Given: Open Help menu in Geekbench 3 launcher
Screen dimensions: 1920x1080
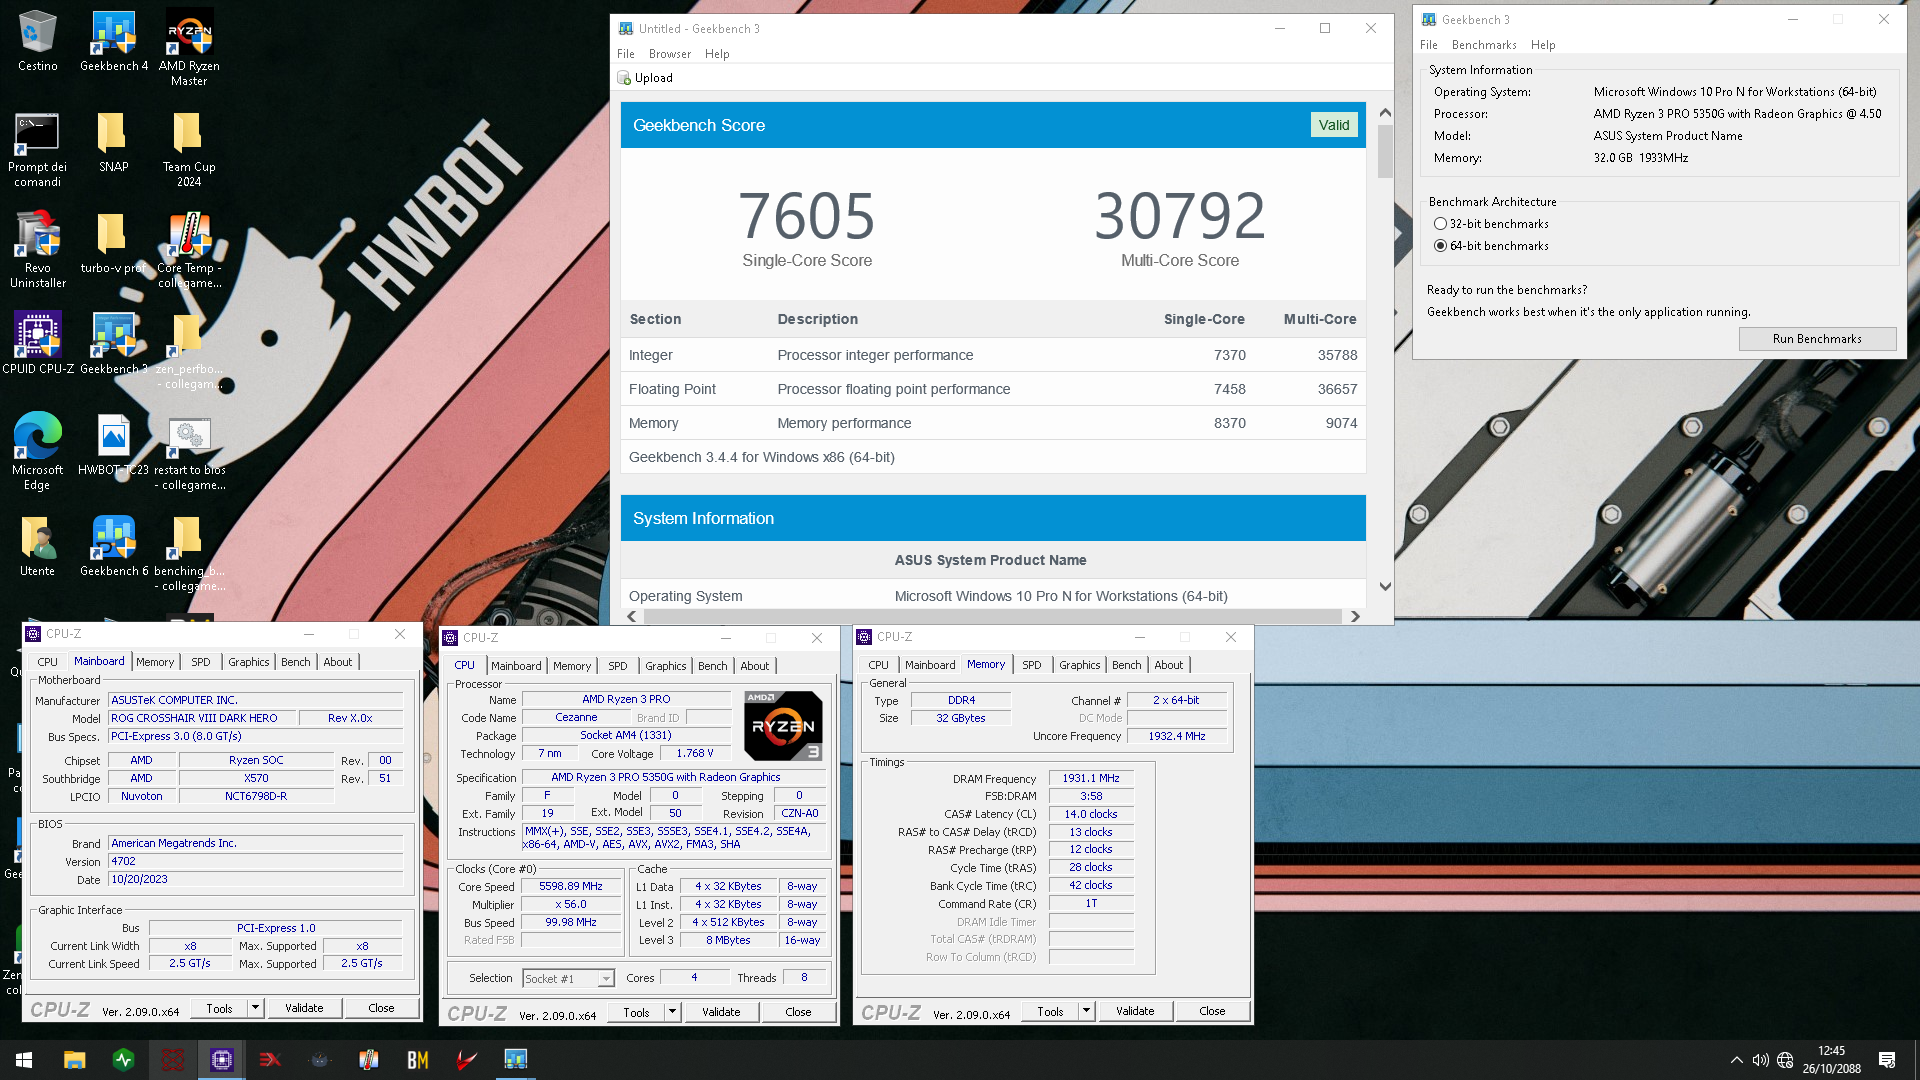Looking at the screenshot, I should [x=1542, y=45].
